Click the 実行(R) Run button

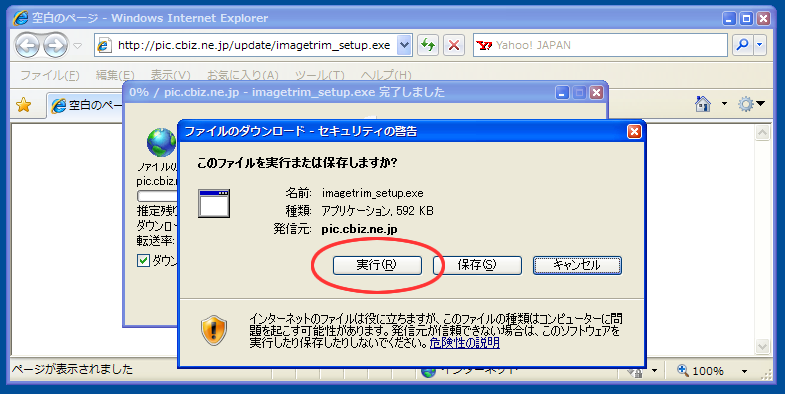377,265
